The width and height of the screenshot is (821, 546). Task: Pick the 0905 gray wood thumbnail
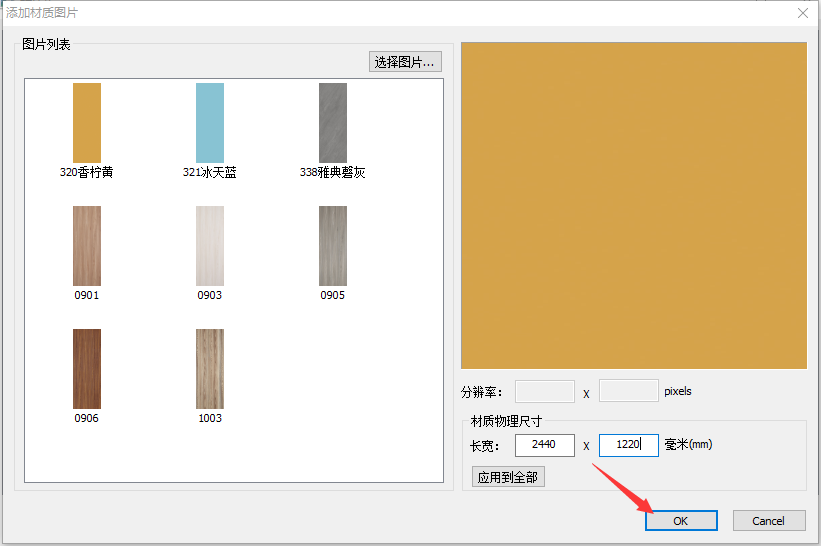[333, 246]
